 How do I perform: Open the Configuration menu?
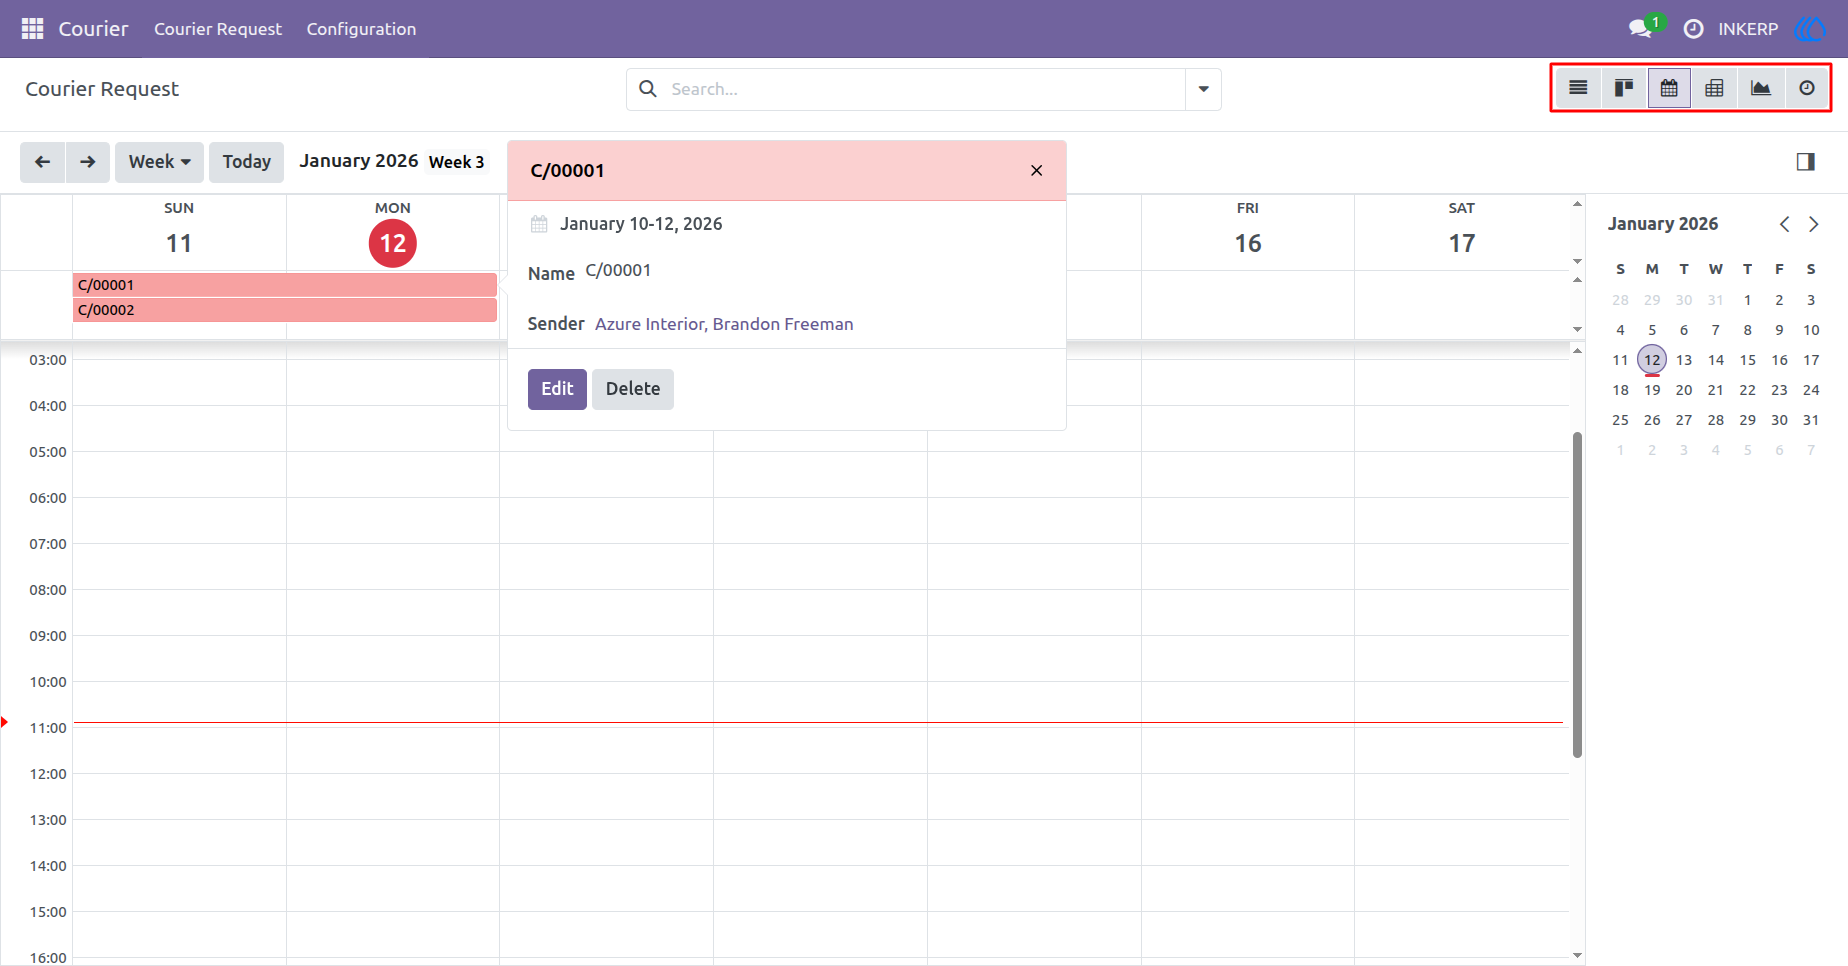click(x=361, y=29)
